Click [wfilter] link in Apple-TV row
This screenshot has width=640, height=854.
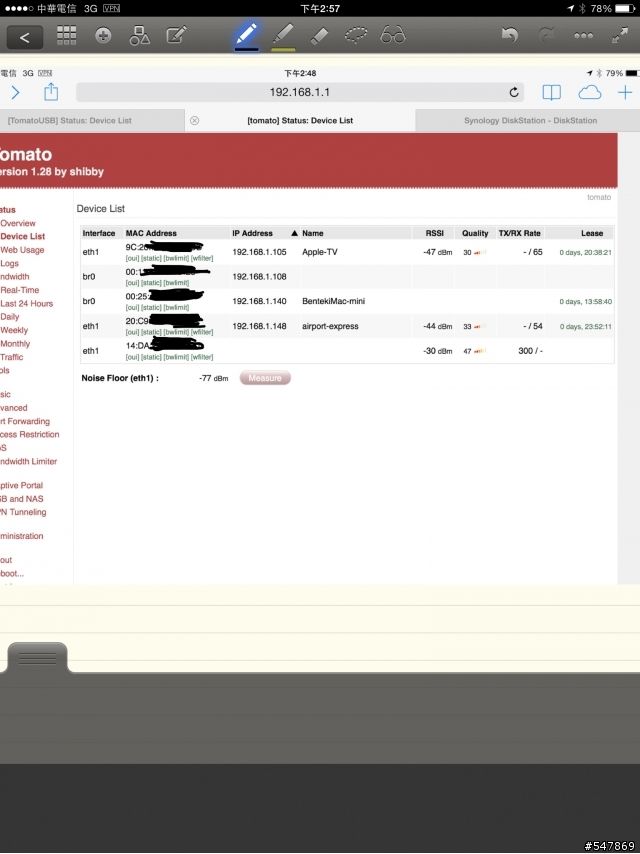[x=202, y=258]
